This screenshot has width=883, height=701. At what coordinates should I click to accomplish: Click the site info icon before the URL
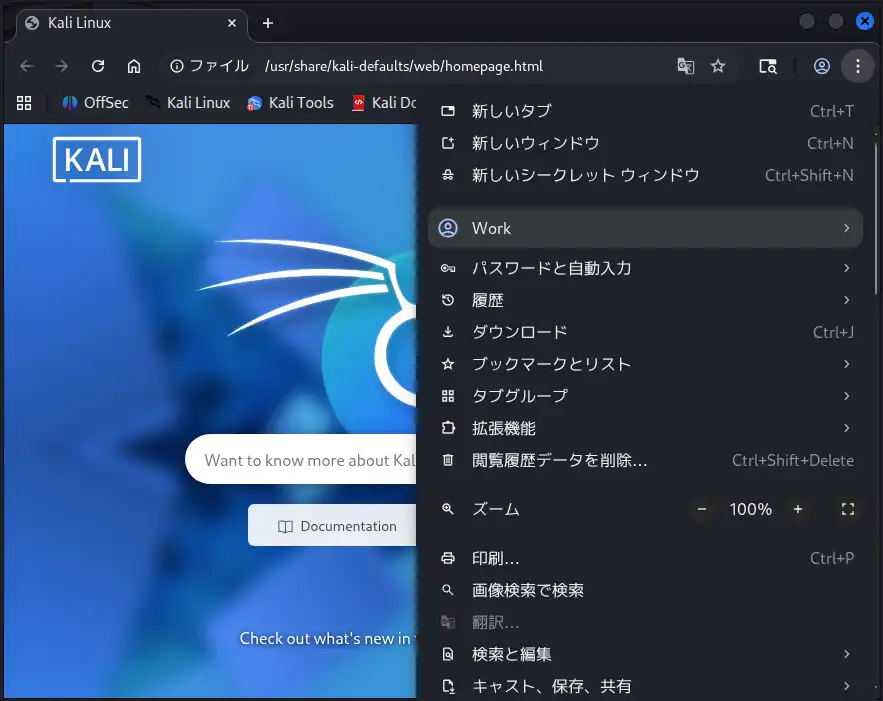[x=178, y=66]
